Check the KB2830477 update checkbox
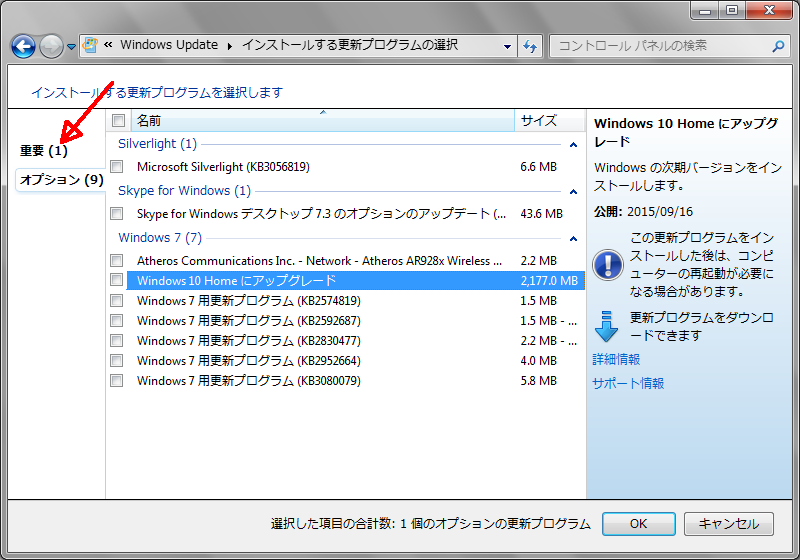 (117, 340)
